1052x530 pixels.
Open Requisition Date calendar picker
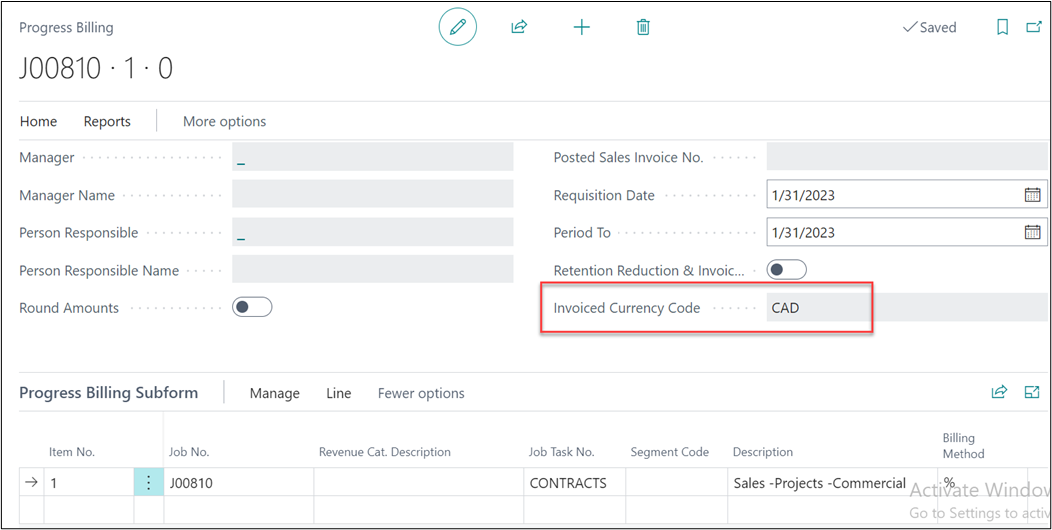[x=1032, y=195]
